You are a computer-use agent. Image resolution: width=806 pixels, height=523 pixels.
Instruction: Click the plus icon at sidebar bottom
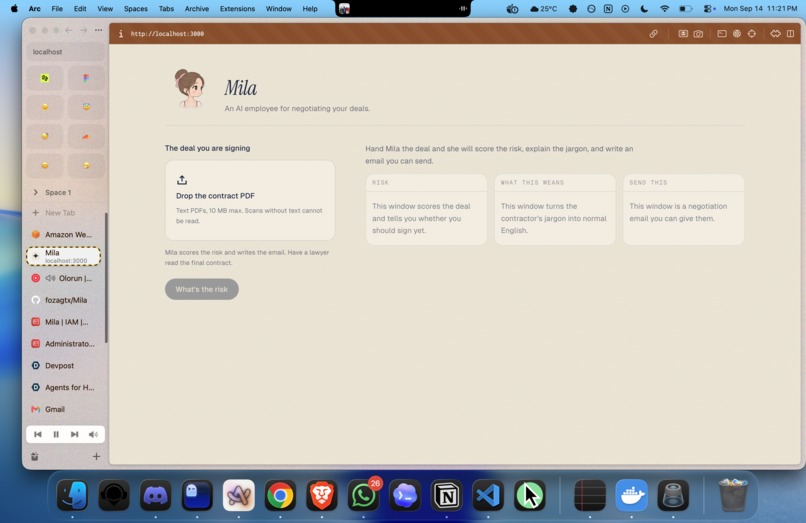pyautogui.click(x=96, y=456)
